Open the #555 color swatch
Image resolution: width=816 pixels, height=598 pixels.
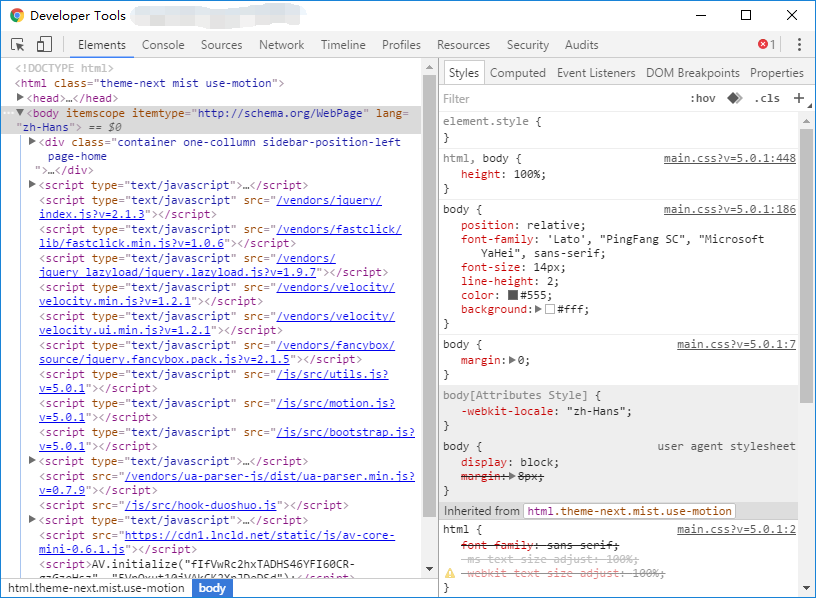pyautogui.click(x=513, y=295)
